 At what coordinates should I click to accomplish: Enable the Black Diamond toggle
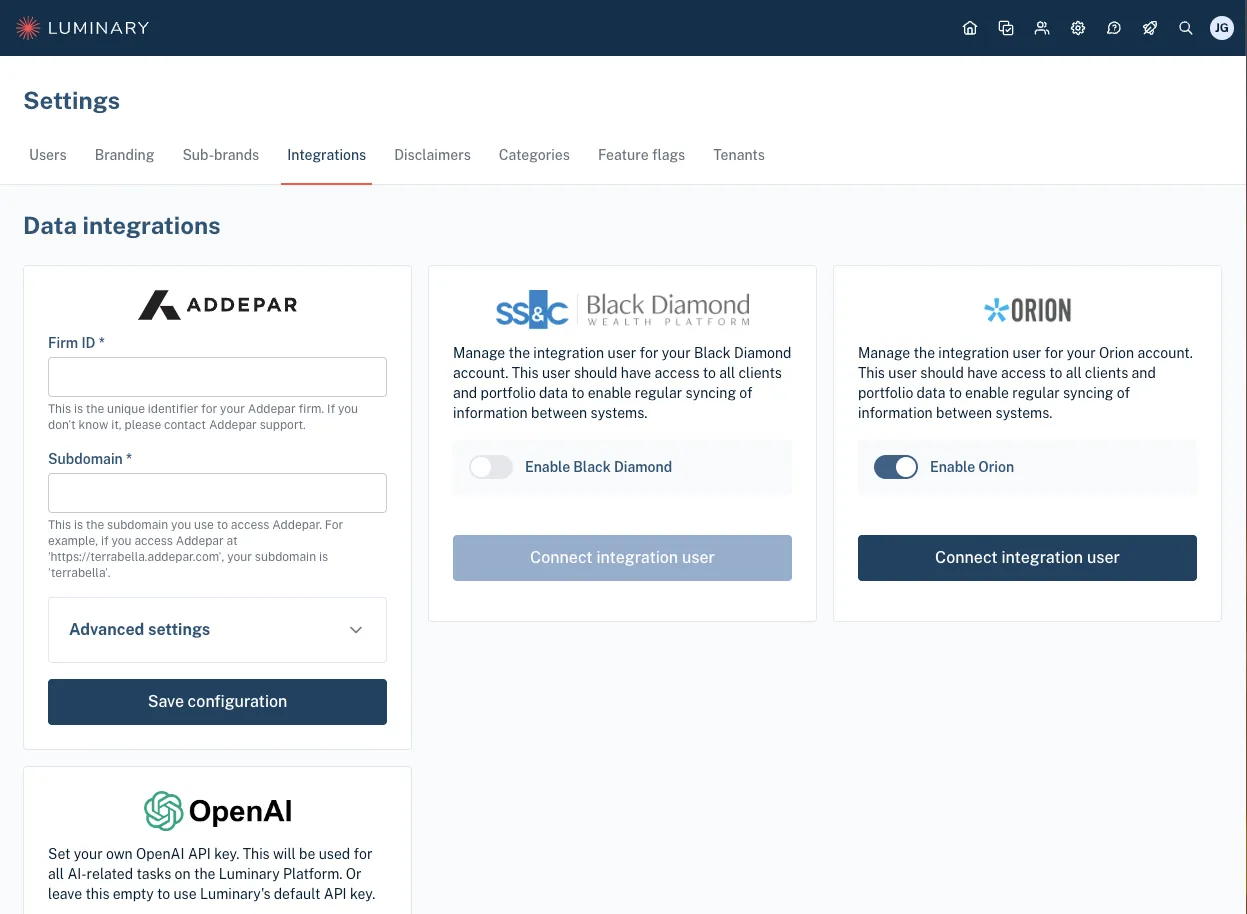(491, 467)
